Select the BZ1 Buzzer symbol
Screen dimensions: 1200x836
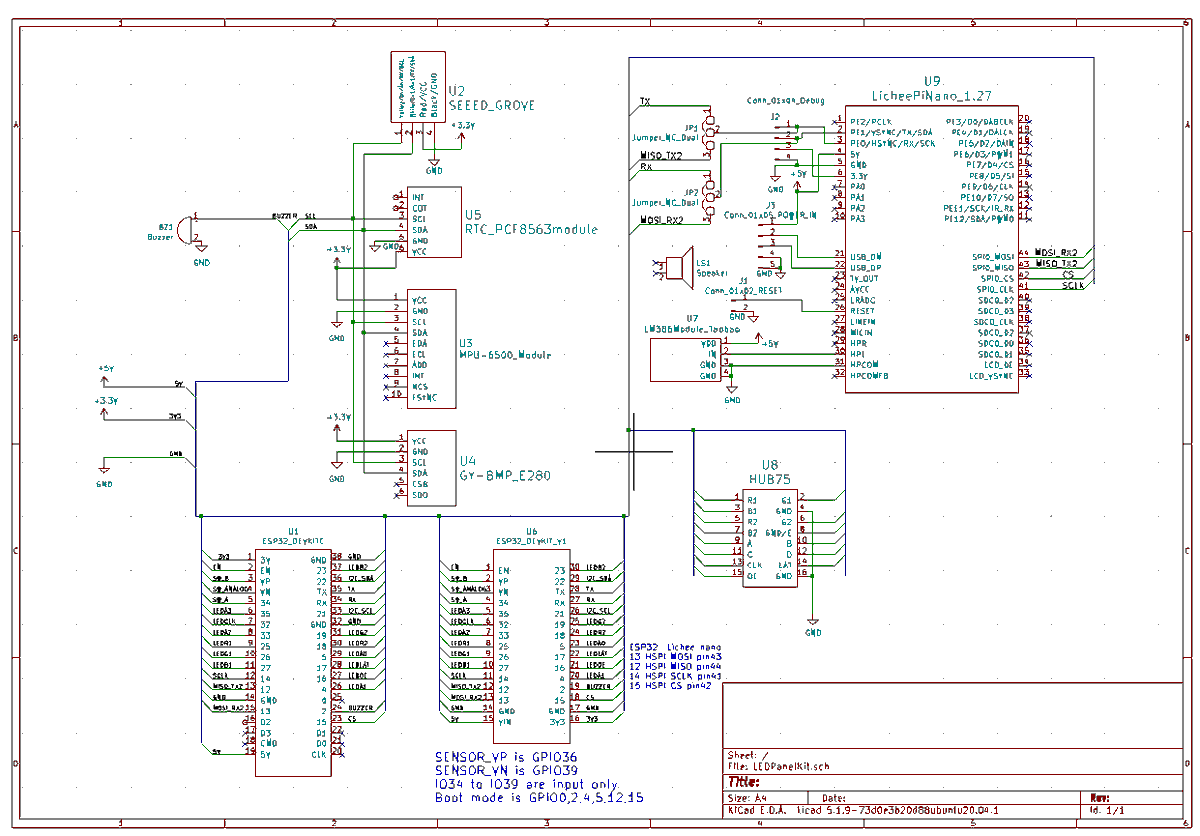(x=185, y=229)
